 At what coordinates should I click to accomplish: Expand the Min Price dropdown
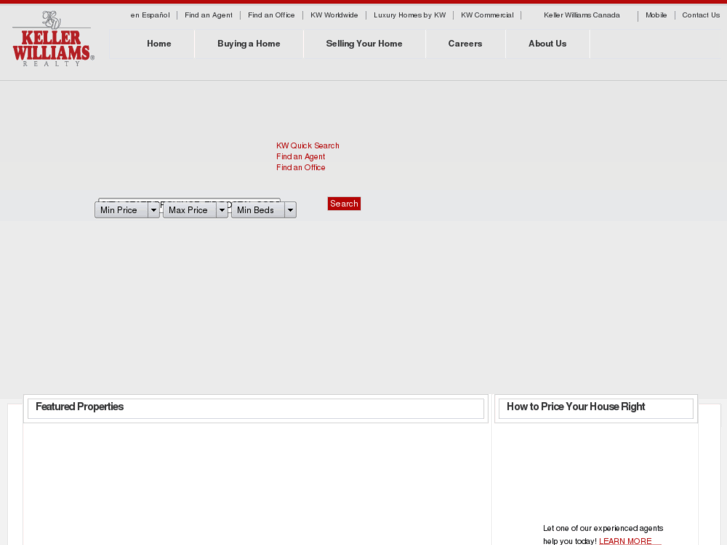click(127, 210)
